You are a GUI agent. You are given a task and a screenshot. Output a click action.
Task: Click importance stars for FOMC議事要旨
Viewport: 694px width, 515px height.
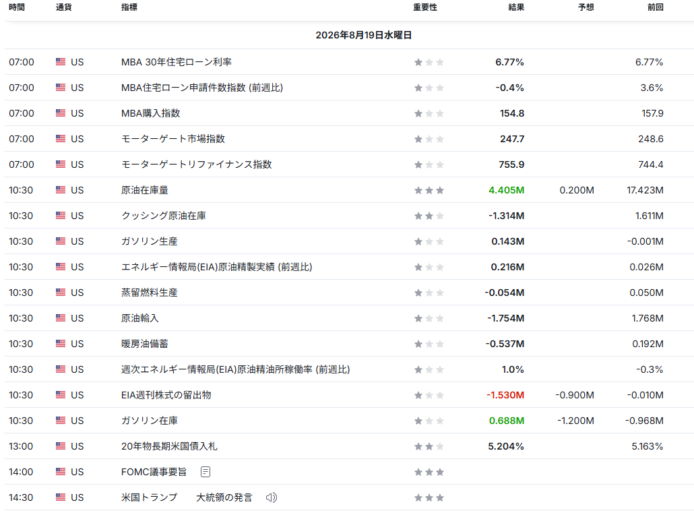click(x=429, y=472)
